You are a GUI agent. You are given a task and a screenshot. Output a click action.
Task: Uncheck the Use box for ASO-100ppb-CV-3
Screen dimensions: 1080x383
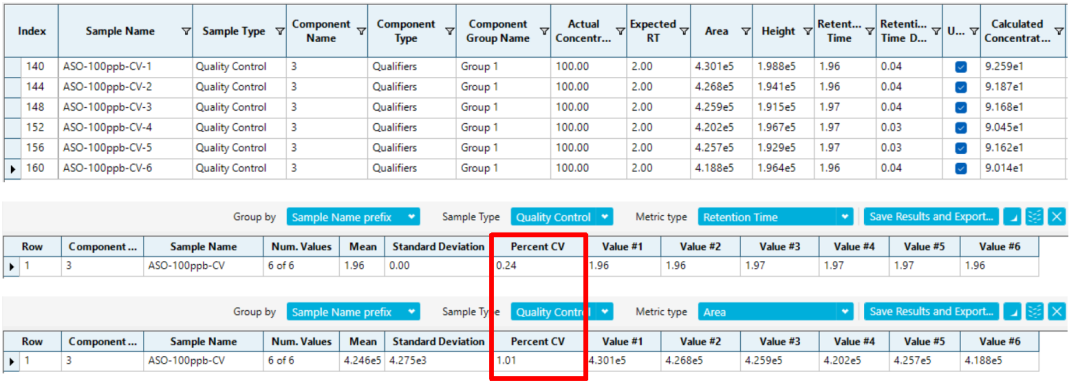[961, 107]
